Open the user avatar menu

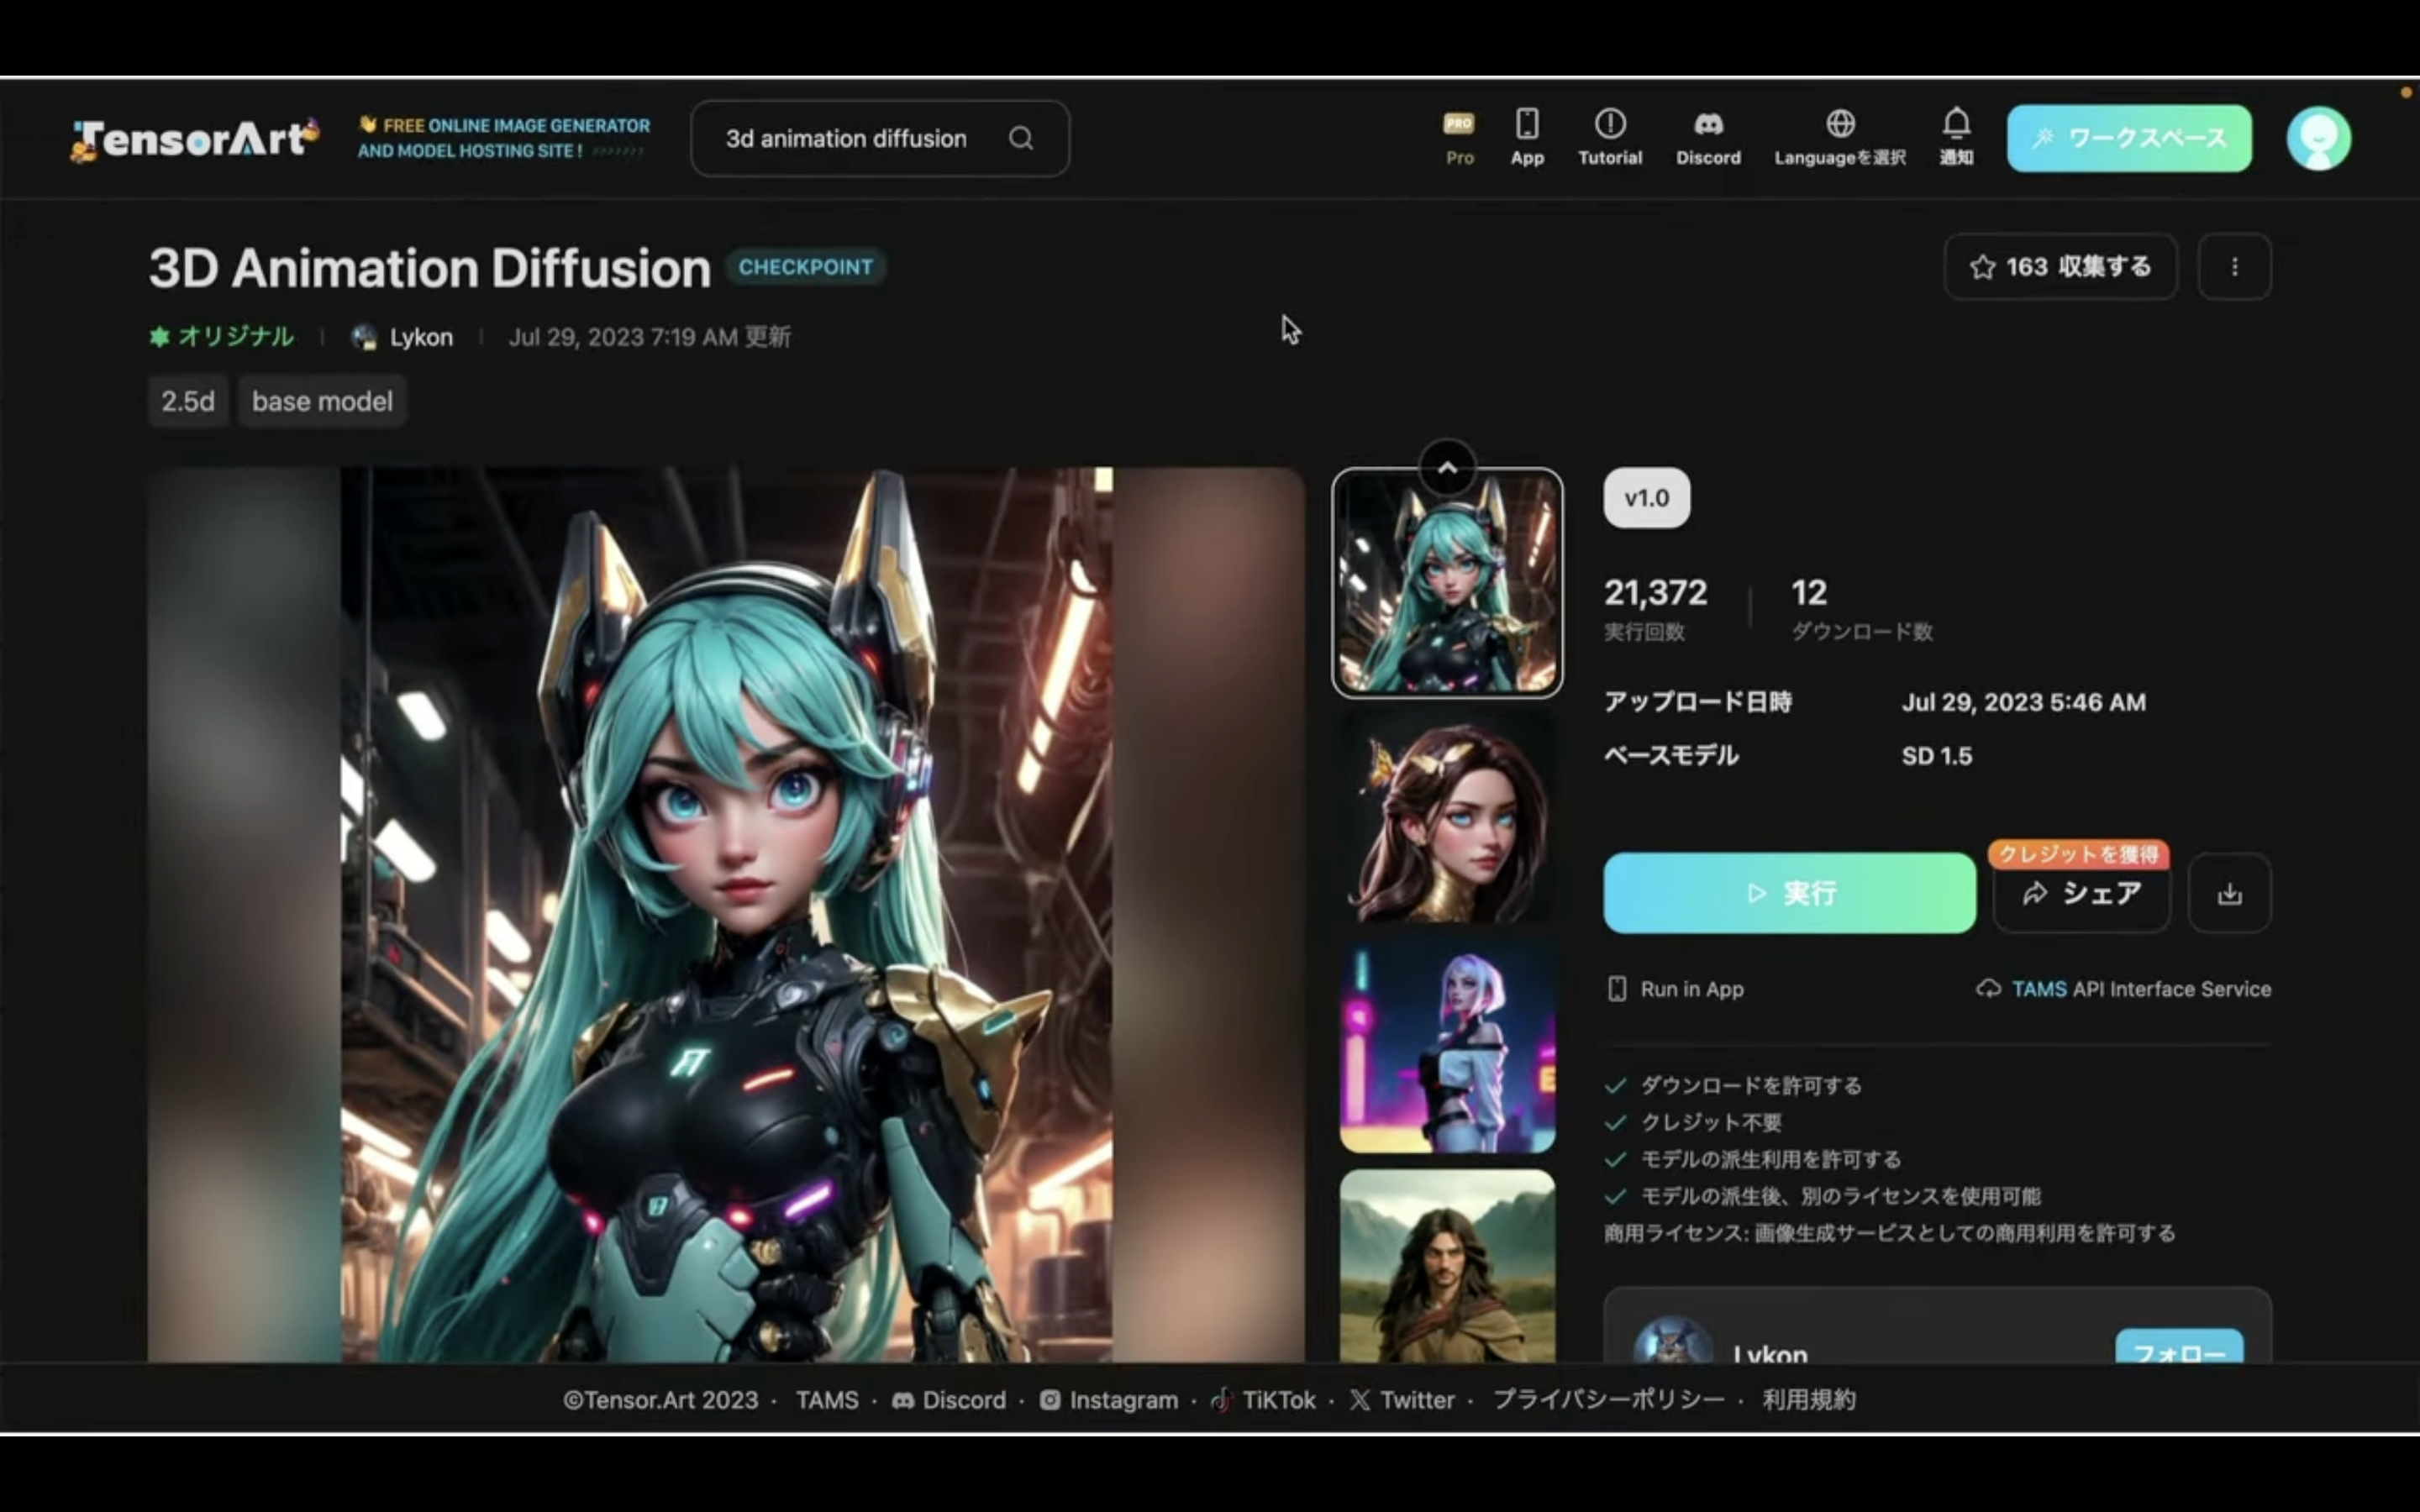(2318, 138)
